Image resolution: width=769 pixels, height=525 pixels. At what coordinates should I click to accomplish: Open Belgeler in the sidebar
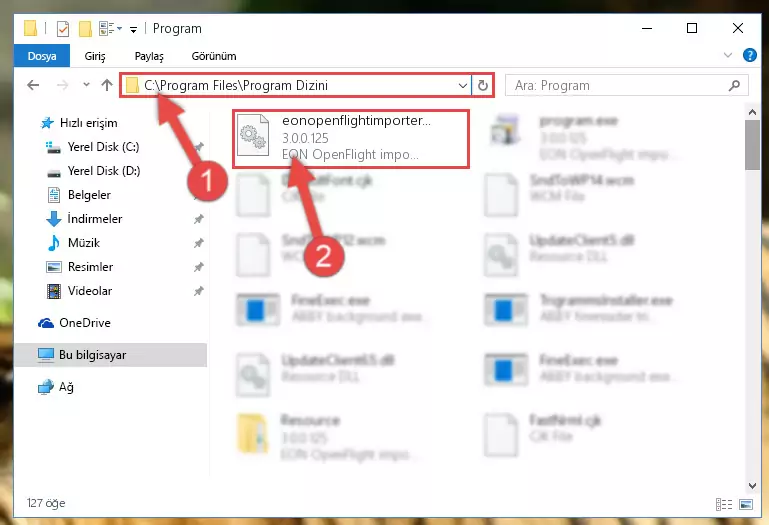pos(89,195)
